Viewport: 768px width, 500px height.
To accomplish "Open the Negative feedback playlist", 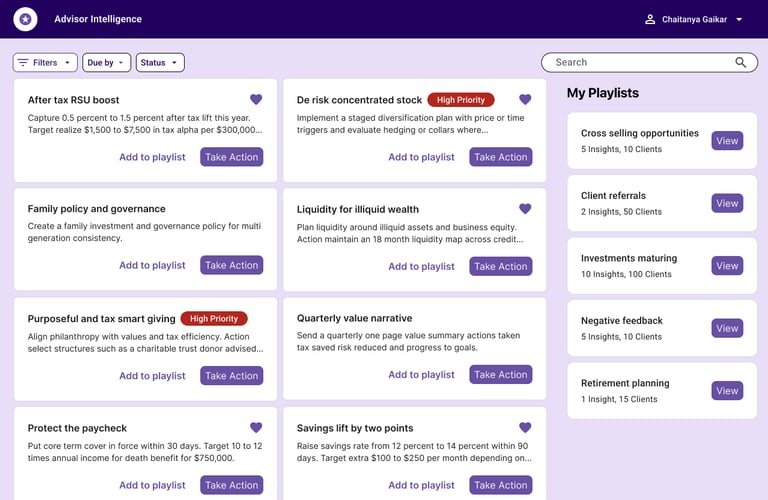I will click(x=727, y=328).
